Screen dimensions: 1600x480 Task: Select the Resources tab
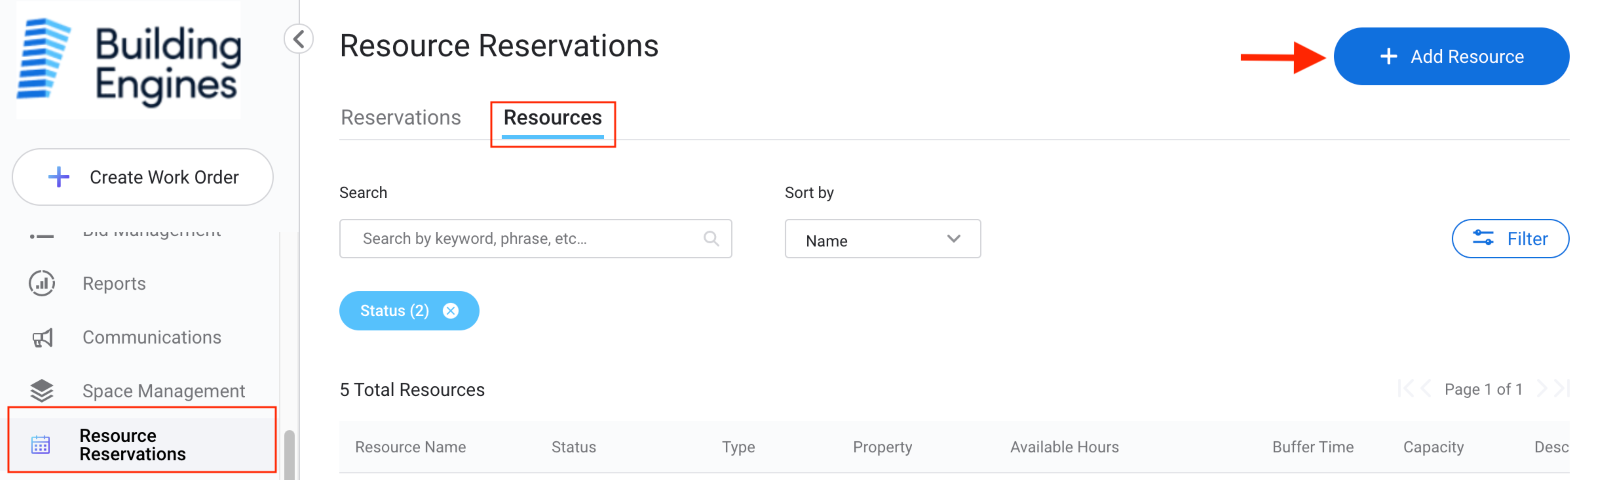coord(552,118)
